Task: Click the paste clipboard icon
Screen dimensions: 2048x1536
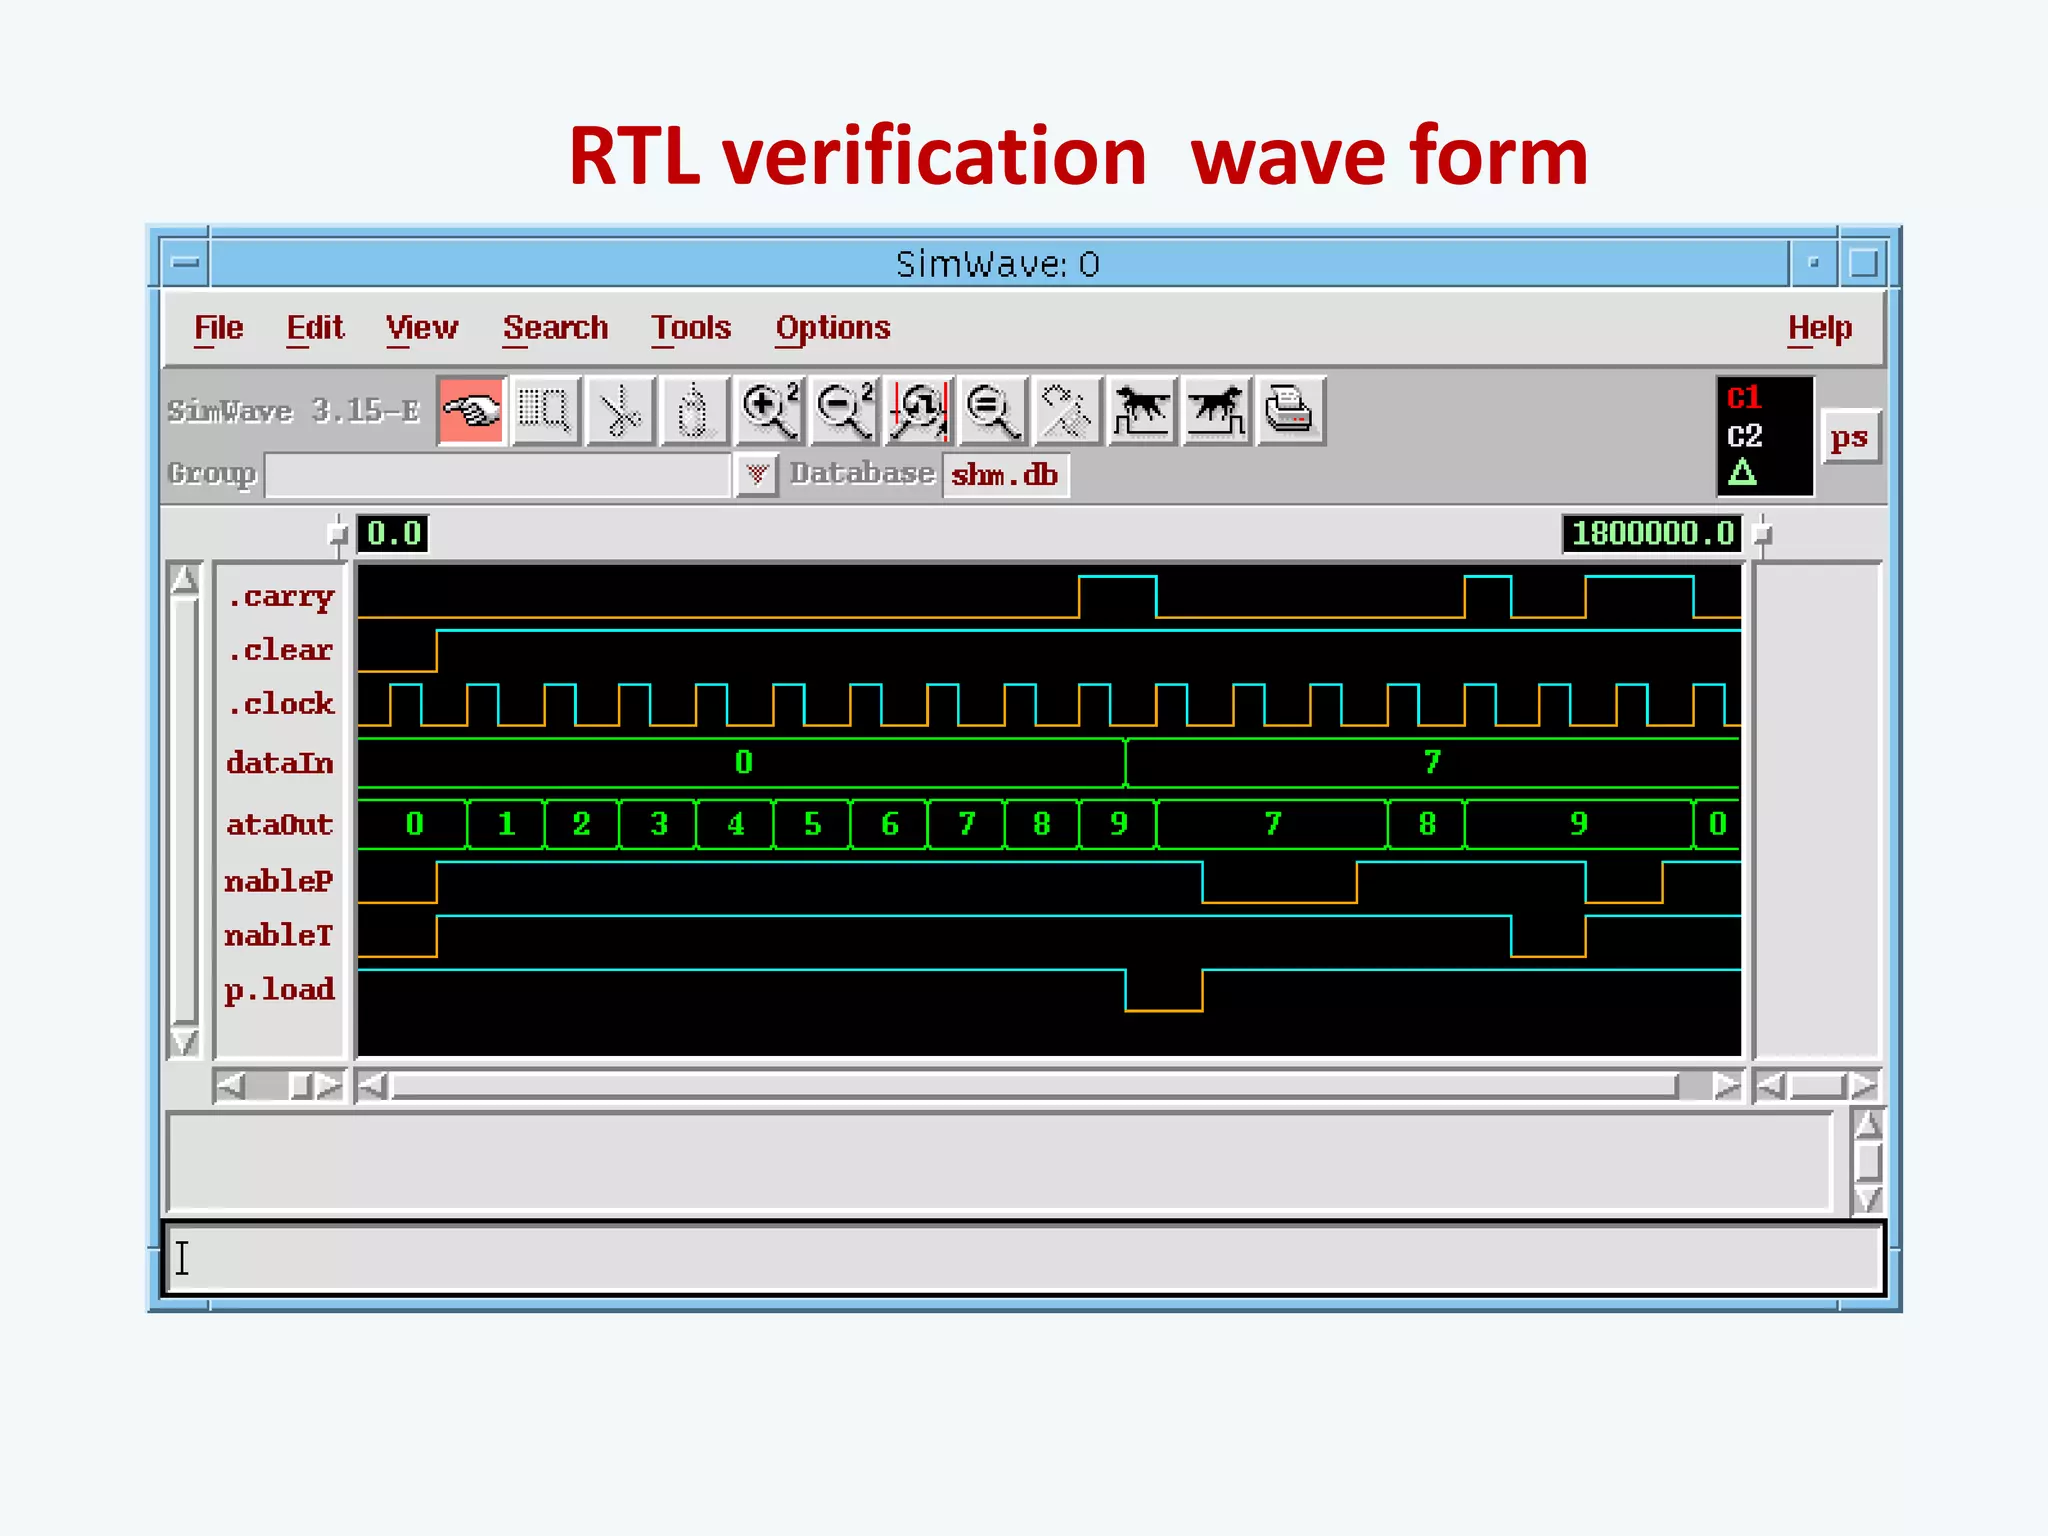Action: click(x=694, y=410)
